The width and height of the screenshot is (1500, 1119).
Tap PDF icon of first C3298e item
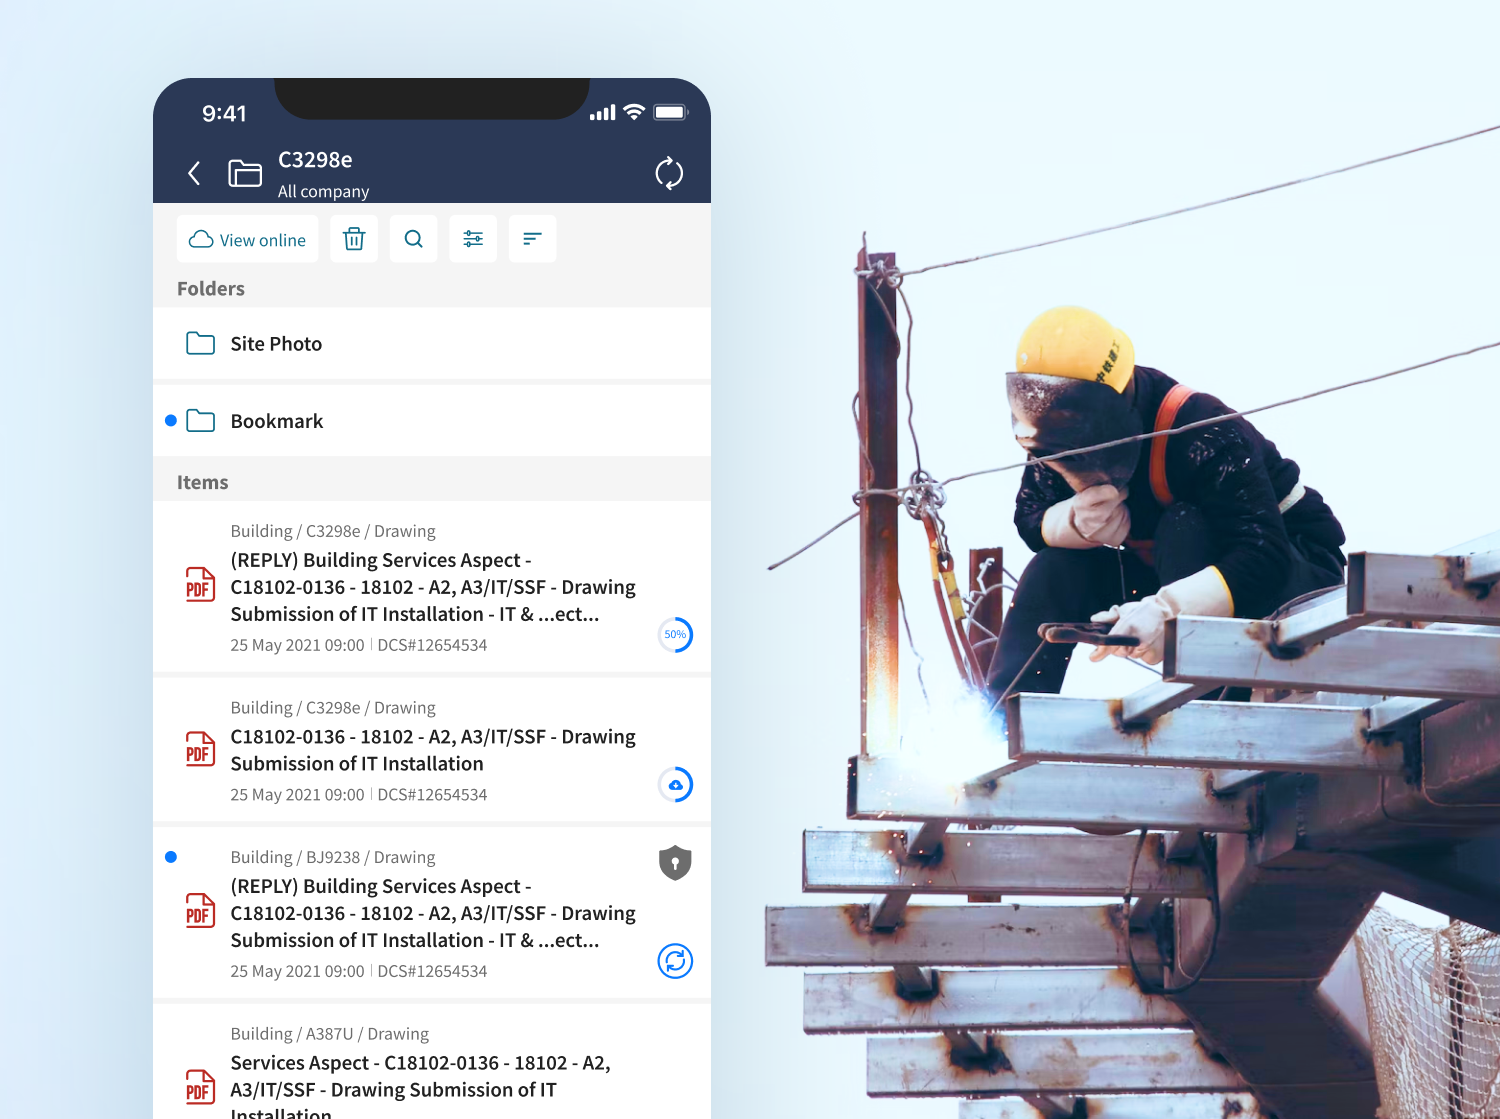[200, 586]
